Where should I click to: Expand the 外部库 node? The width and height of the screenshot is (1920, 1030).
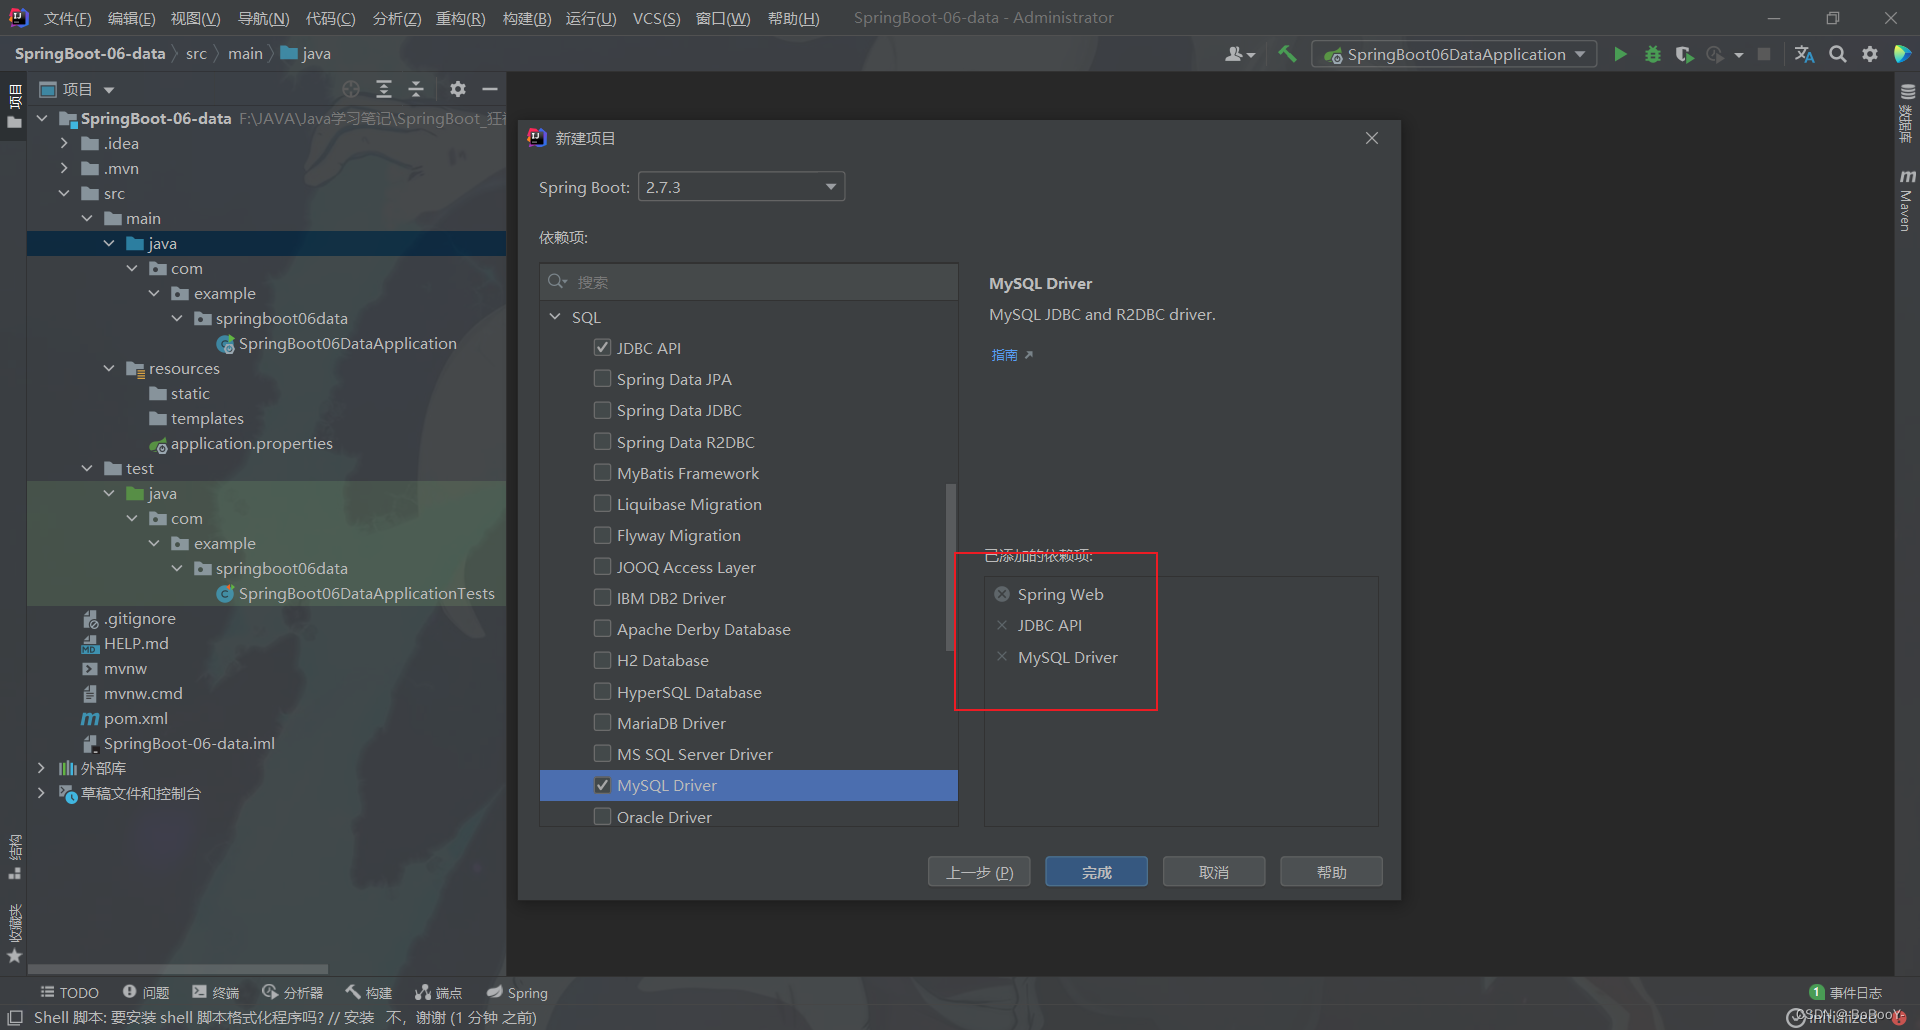[41, 768]
